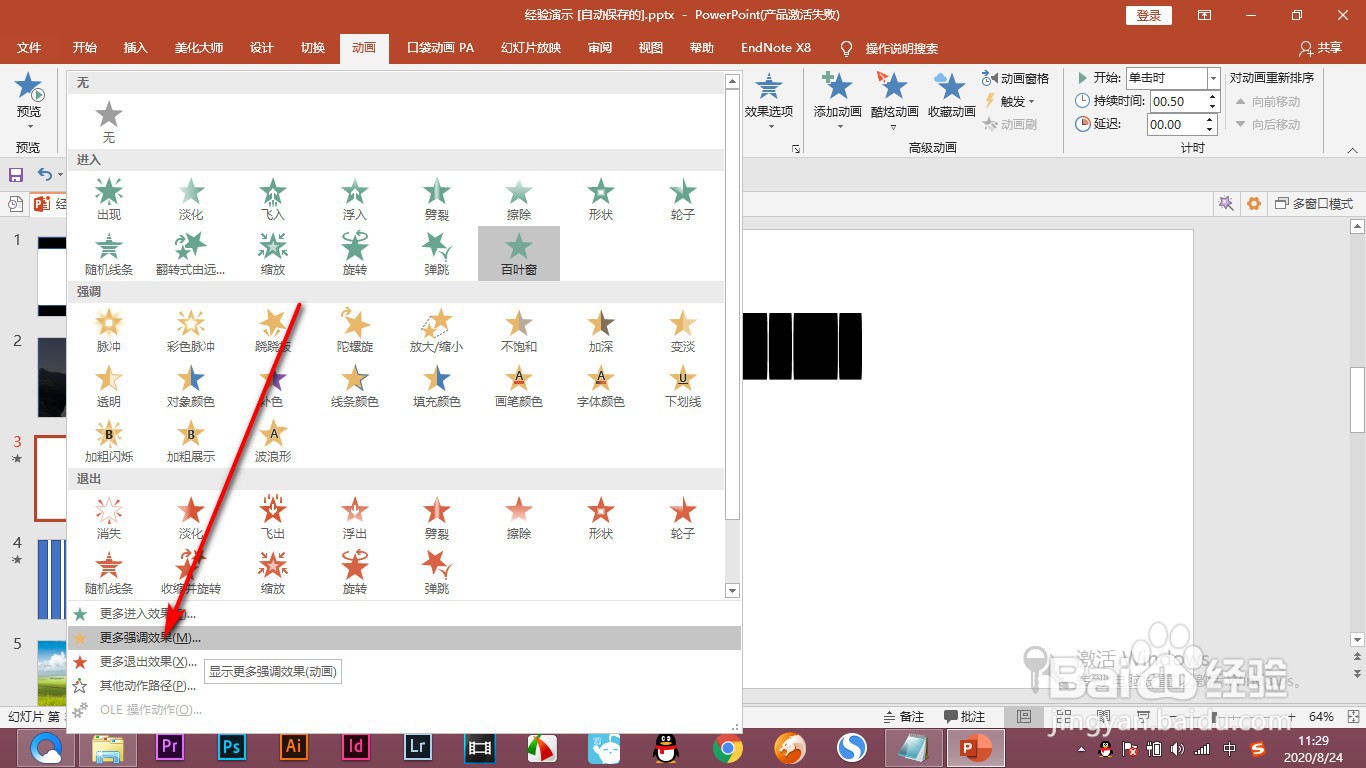The height and width of the screenshot is (768, 1366).
Task: Open the 文件 tab
Action: (29, 47)
